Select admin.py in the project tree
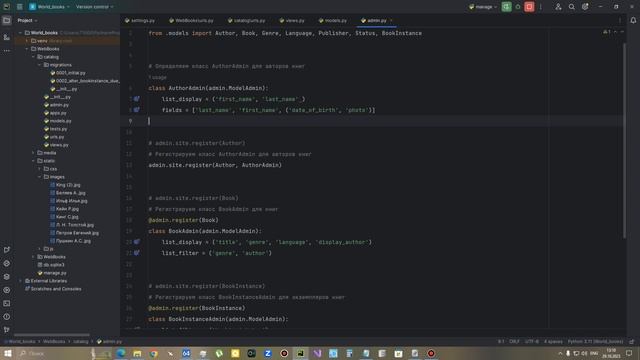This screenshot has width=640, height=360. coord(56,105)
